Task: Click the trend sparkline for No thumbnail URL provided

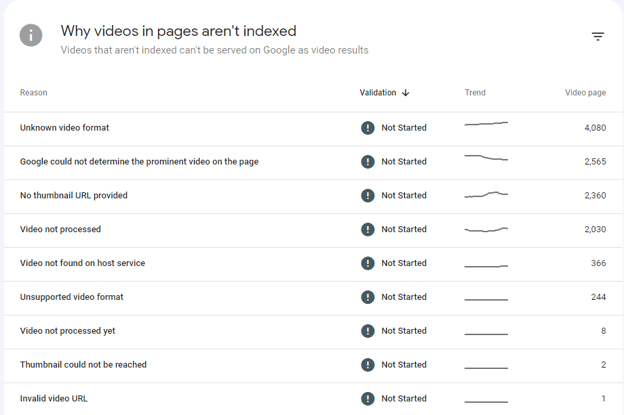Action: [486, 195]
